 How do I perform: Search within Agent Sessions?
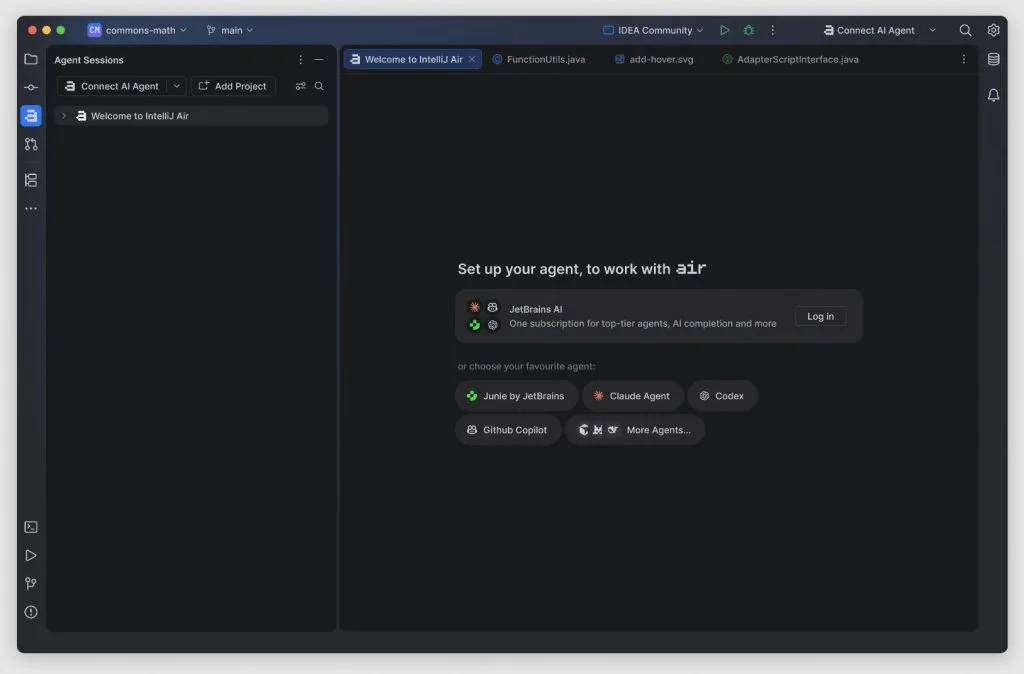click(319, 86)
